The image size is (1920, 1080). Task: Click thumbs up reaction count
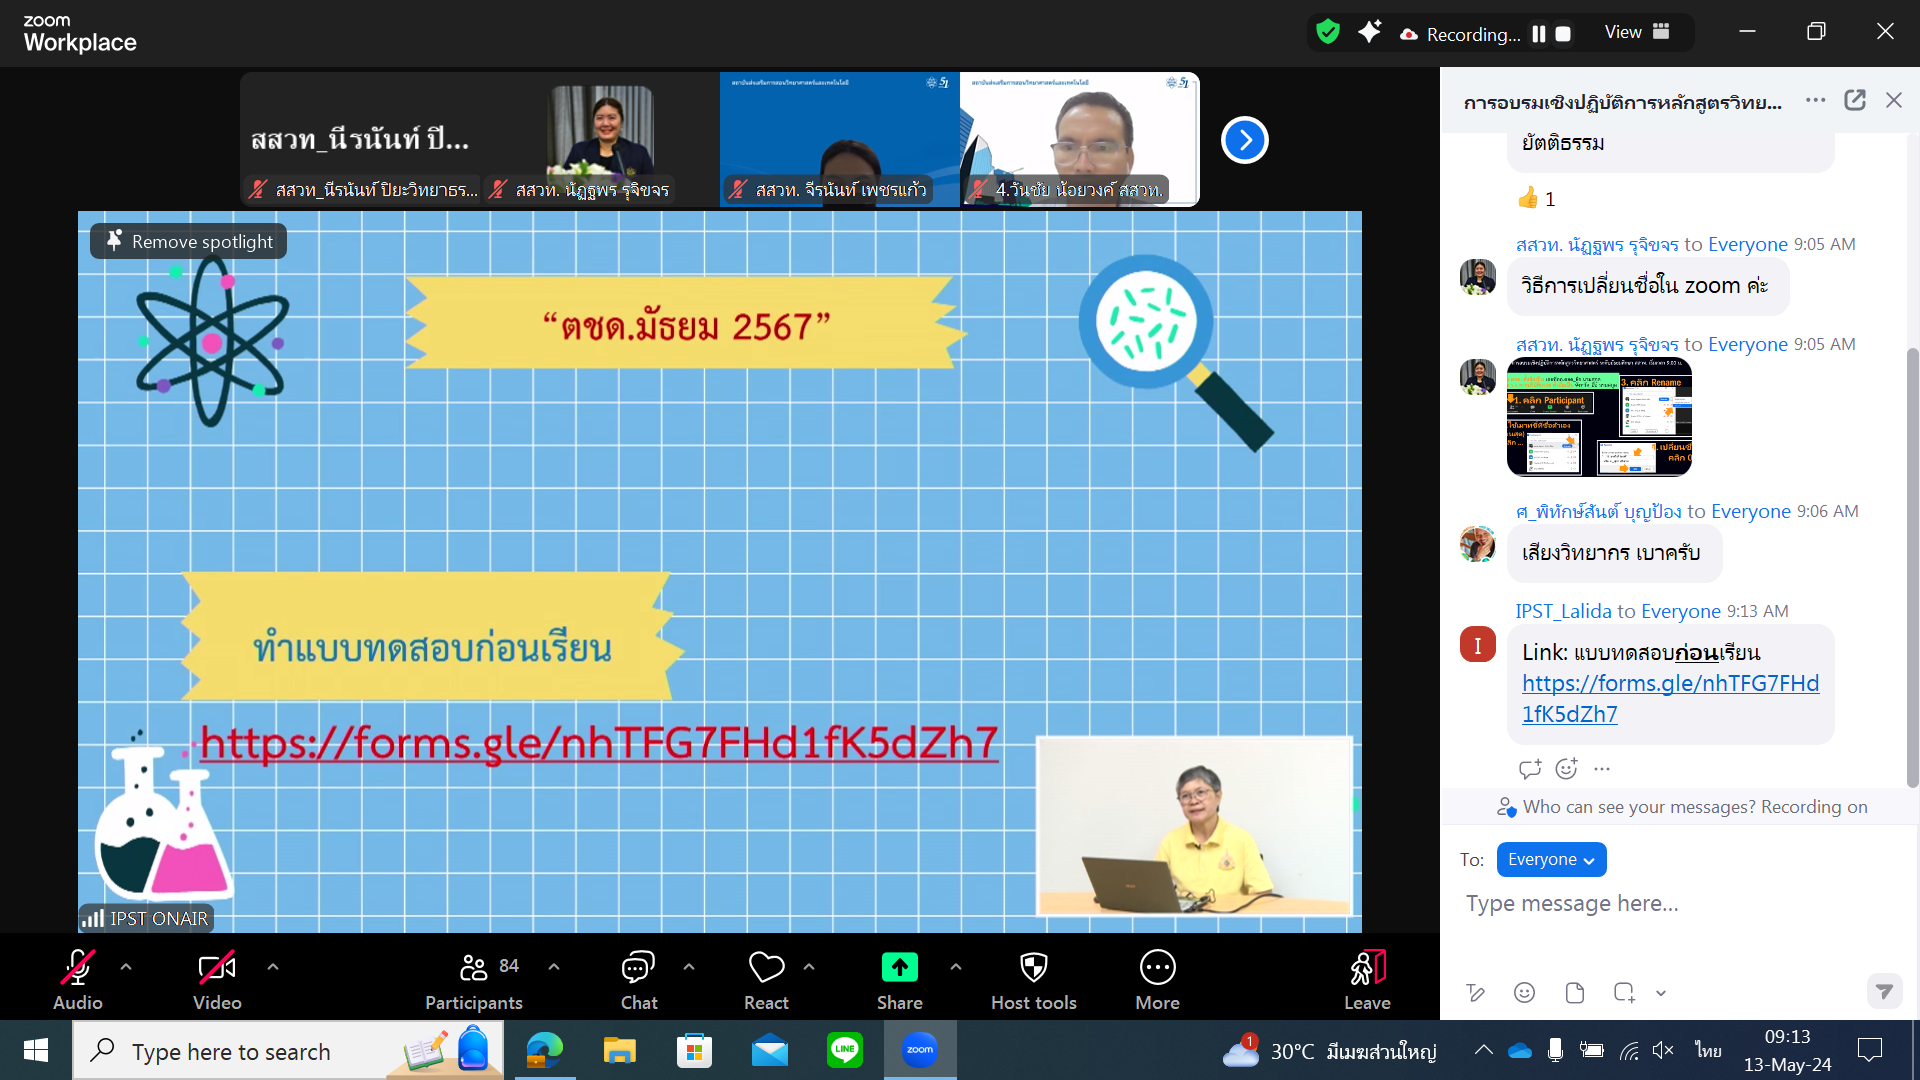point(1537,198)
